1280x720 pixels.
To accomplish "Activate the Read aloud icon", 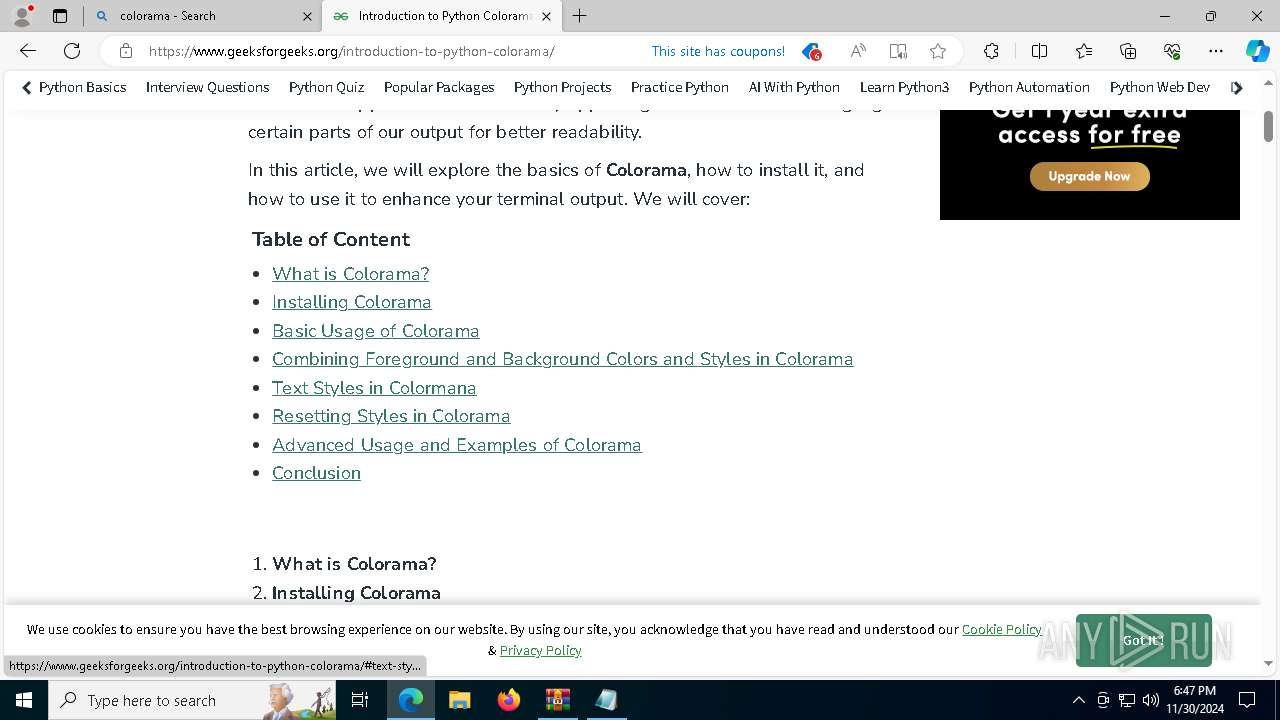I will point(858,51).
